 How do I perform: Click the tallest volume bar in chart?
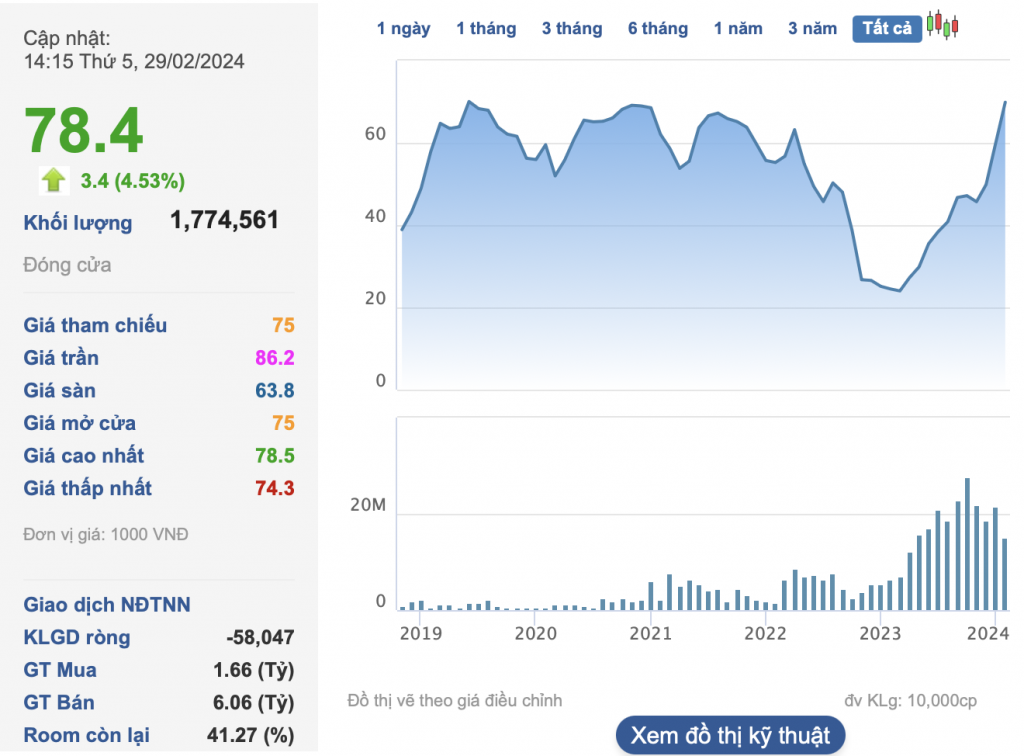coord(967,545)
